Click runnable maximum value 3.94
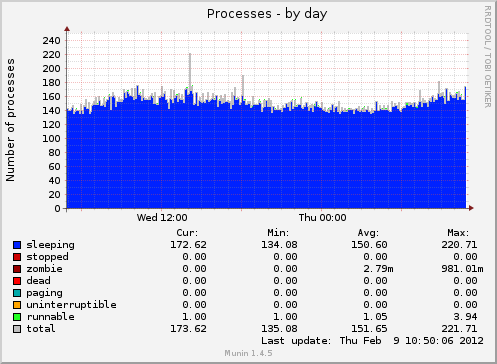Screen dimensions: 497x364 click(x=465, y=317)
